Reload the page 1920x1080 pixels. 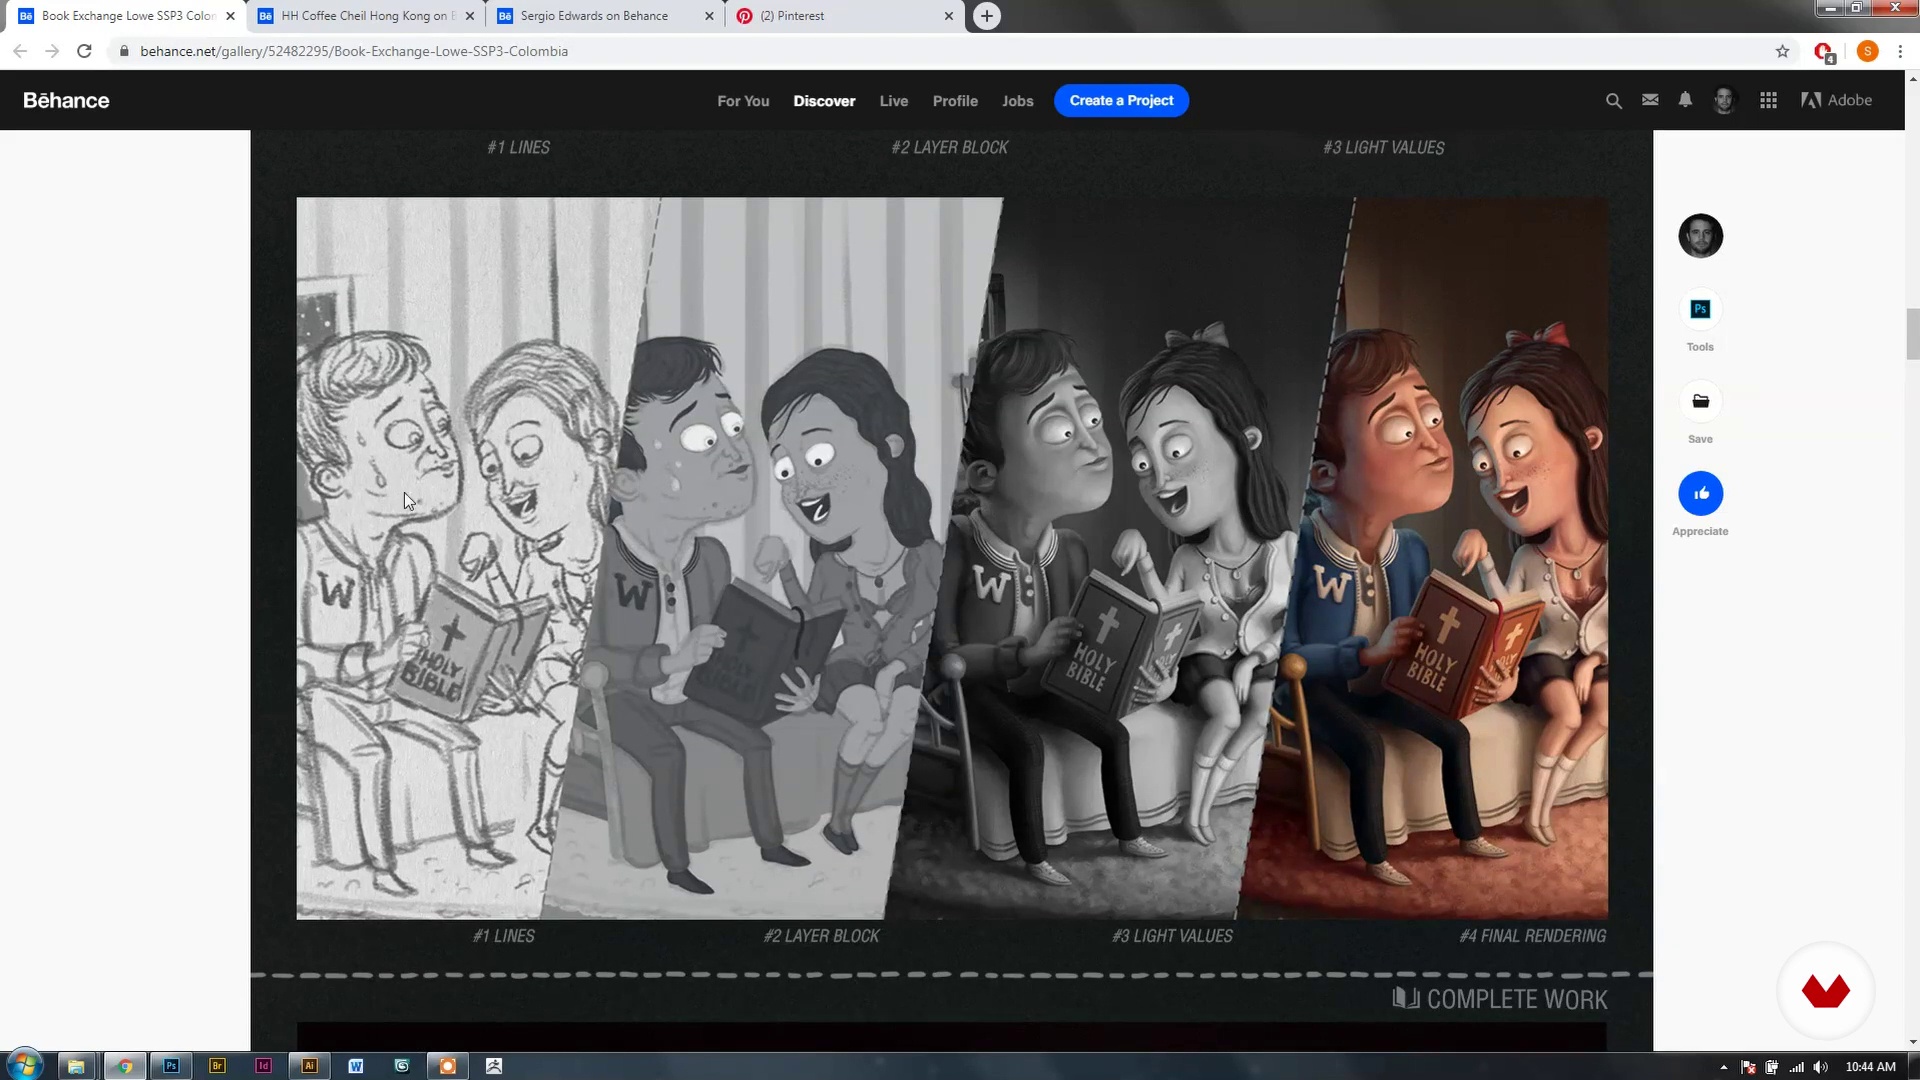[x=85, y=51]
